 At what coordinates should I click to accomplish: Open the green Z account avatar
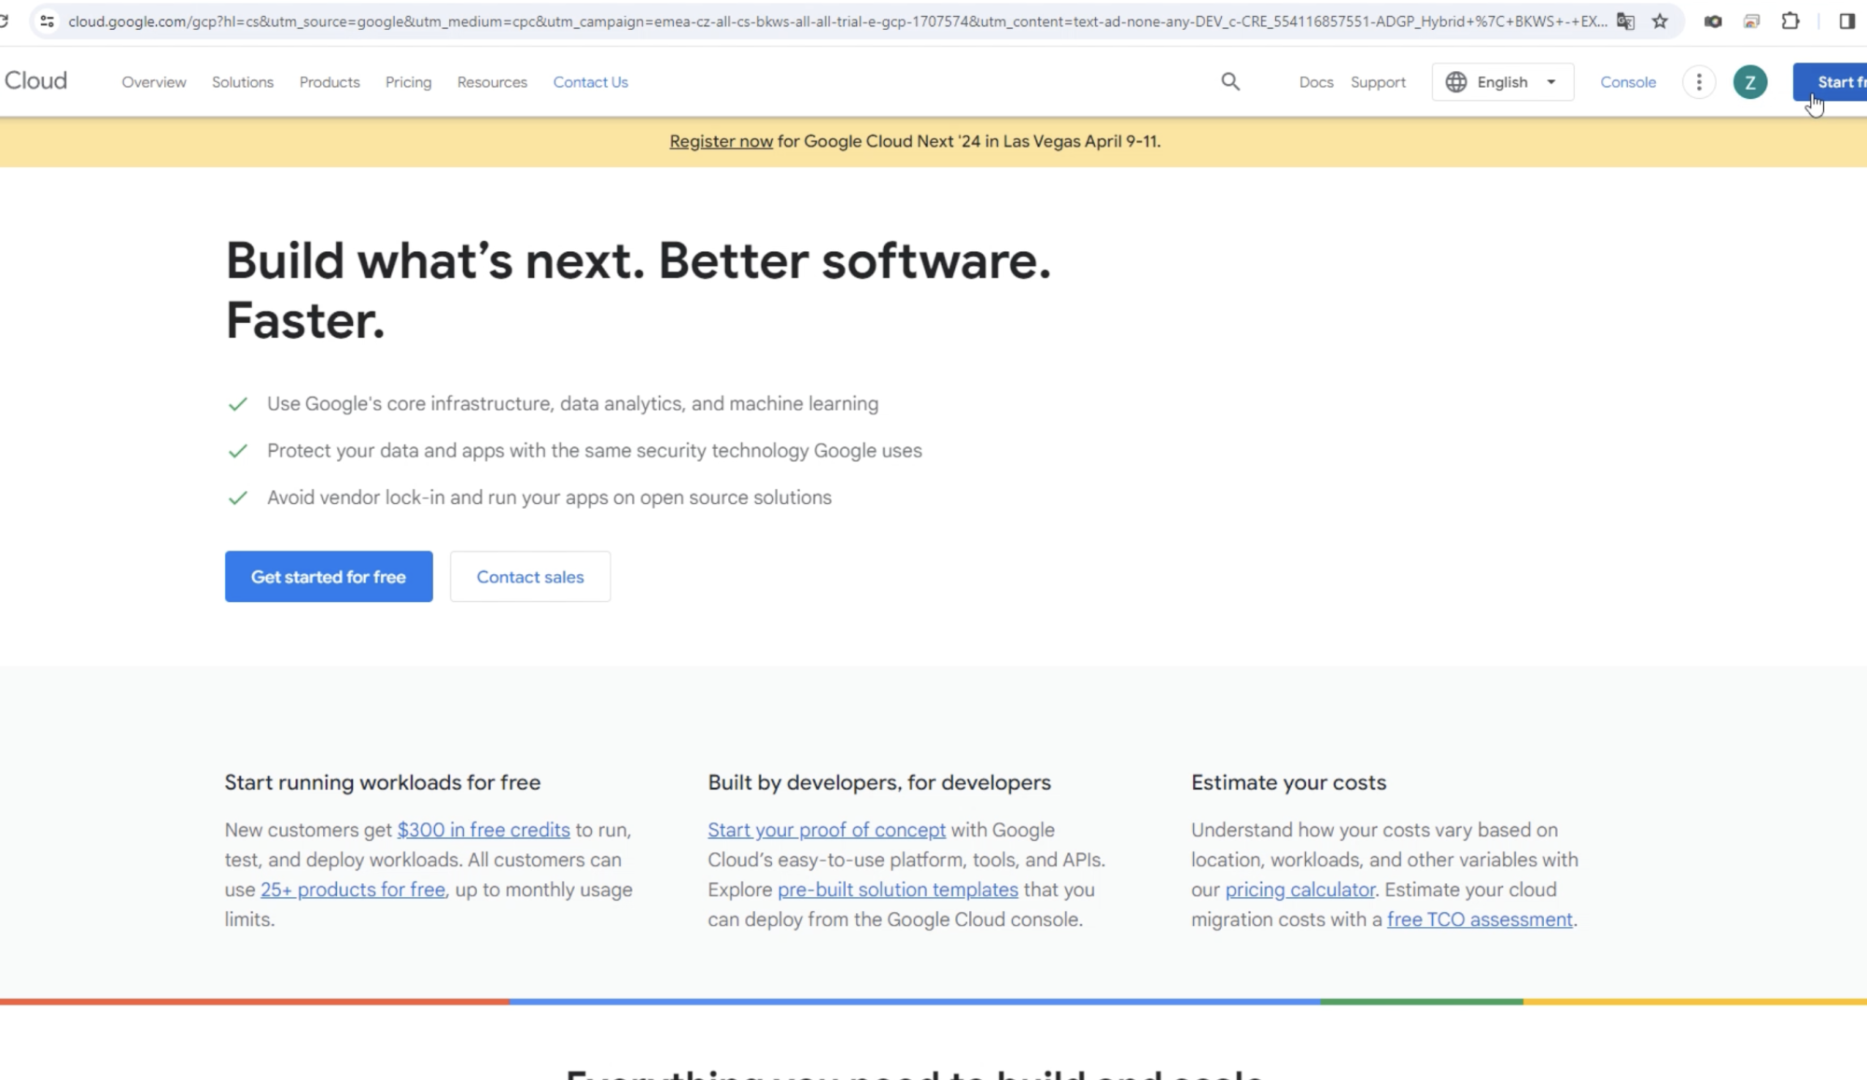[x=1750, y=82]
